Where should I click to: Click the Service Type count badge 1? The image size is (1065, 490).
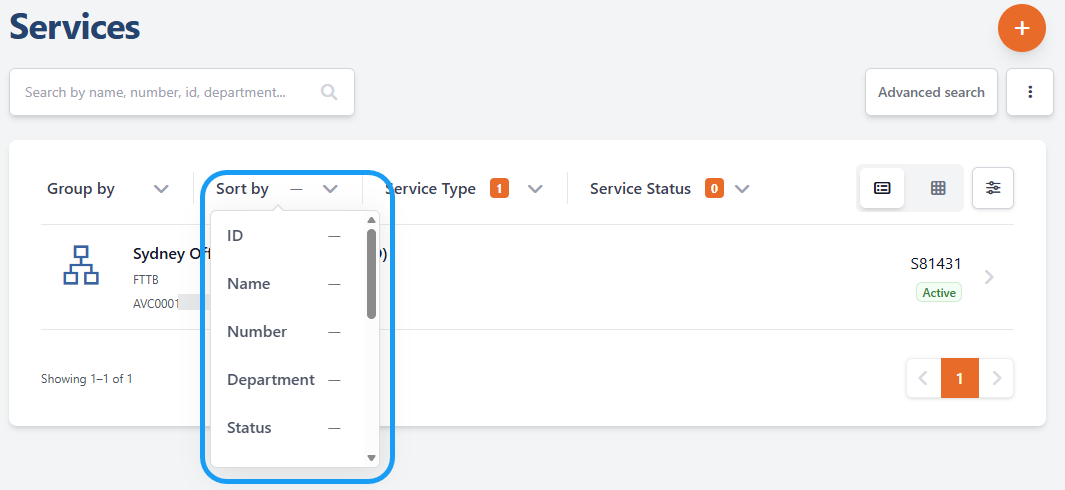499,188
